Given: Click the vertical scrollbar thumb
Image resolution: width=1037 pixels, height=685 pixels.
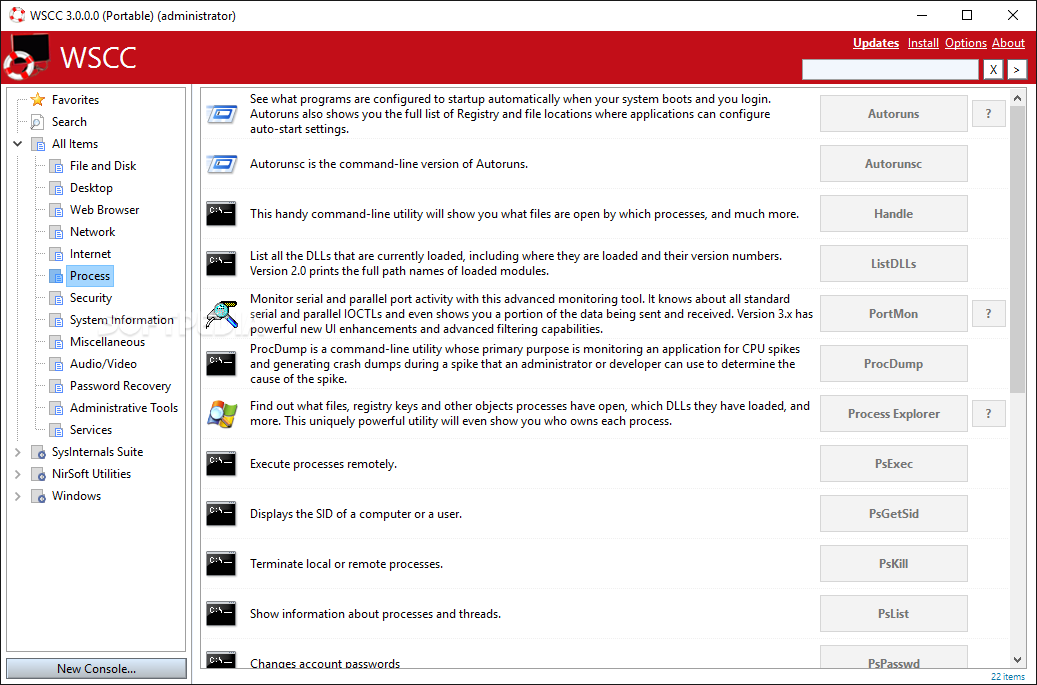Looking at the screenshot, I should [1018, 249].
